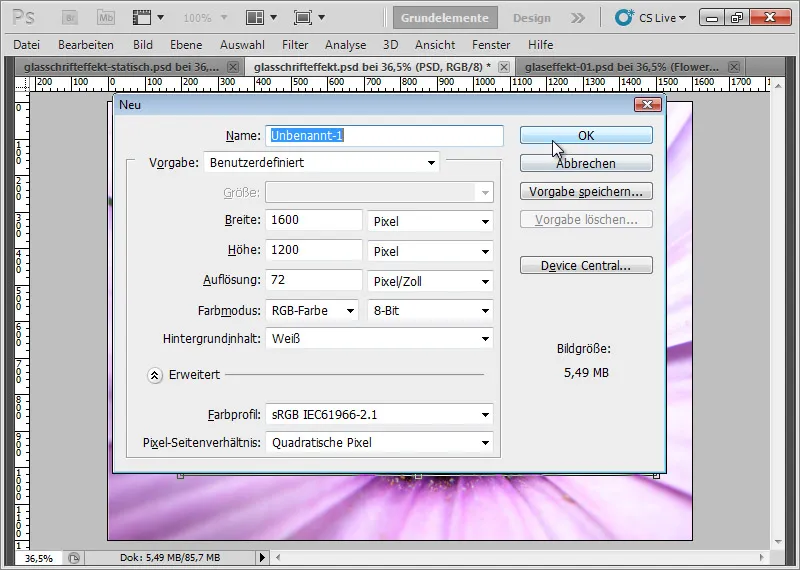The height and width of the screenshot is (570, 800).
Task: Confirm the new document with OK
Action: (586, 135)
